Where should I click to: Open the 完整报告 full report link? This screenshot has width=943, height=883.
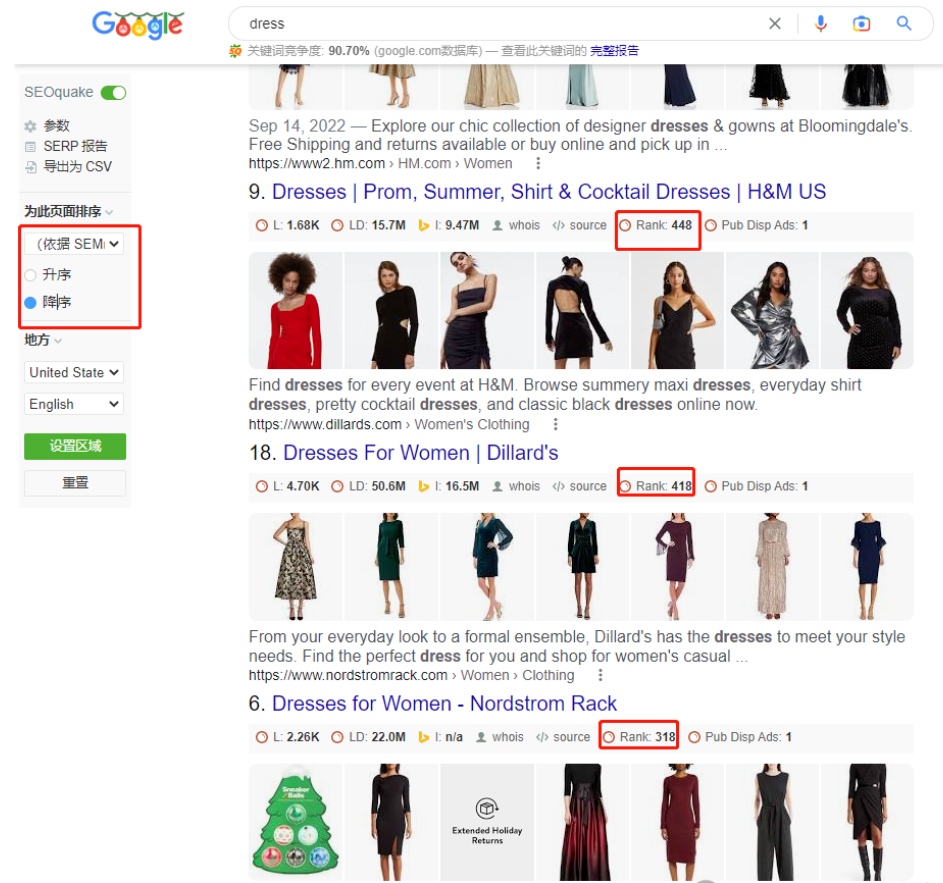tap(614, 51)
